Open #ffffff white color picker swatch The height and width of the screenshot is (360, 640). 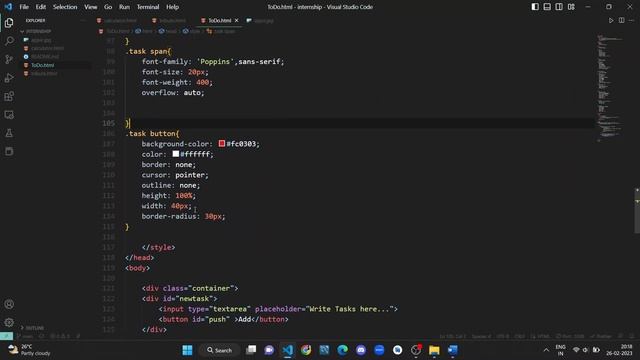tap(176, 154)
